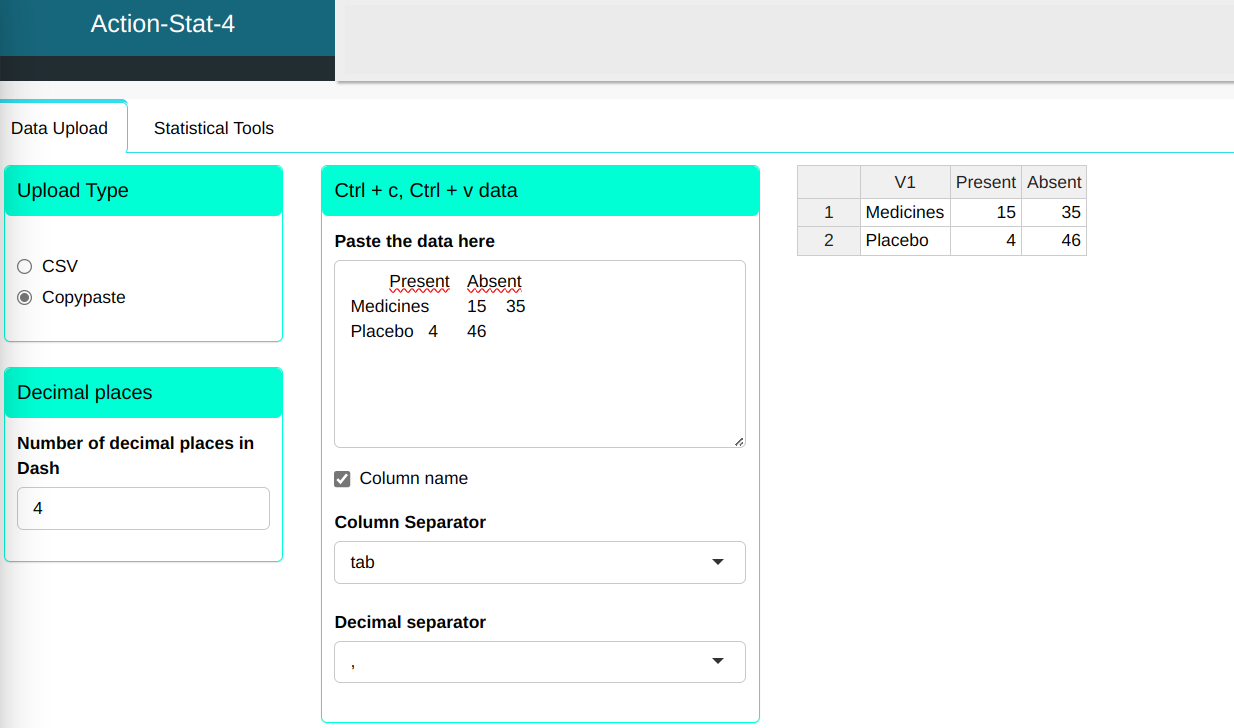1234x728 pixels.
Task: Select the V1 column header
Action: click(x=904, y=182)
